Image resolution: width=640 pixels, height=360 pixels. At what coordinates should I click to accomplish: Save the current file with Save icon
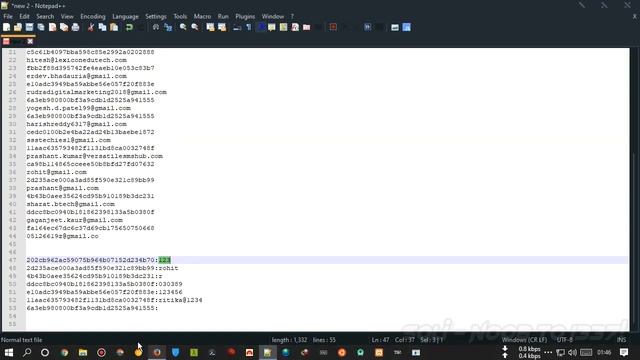pos(29,27)
